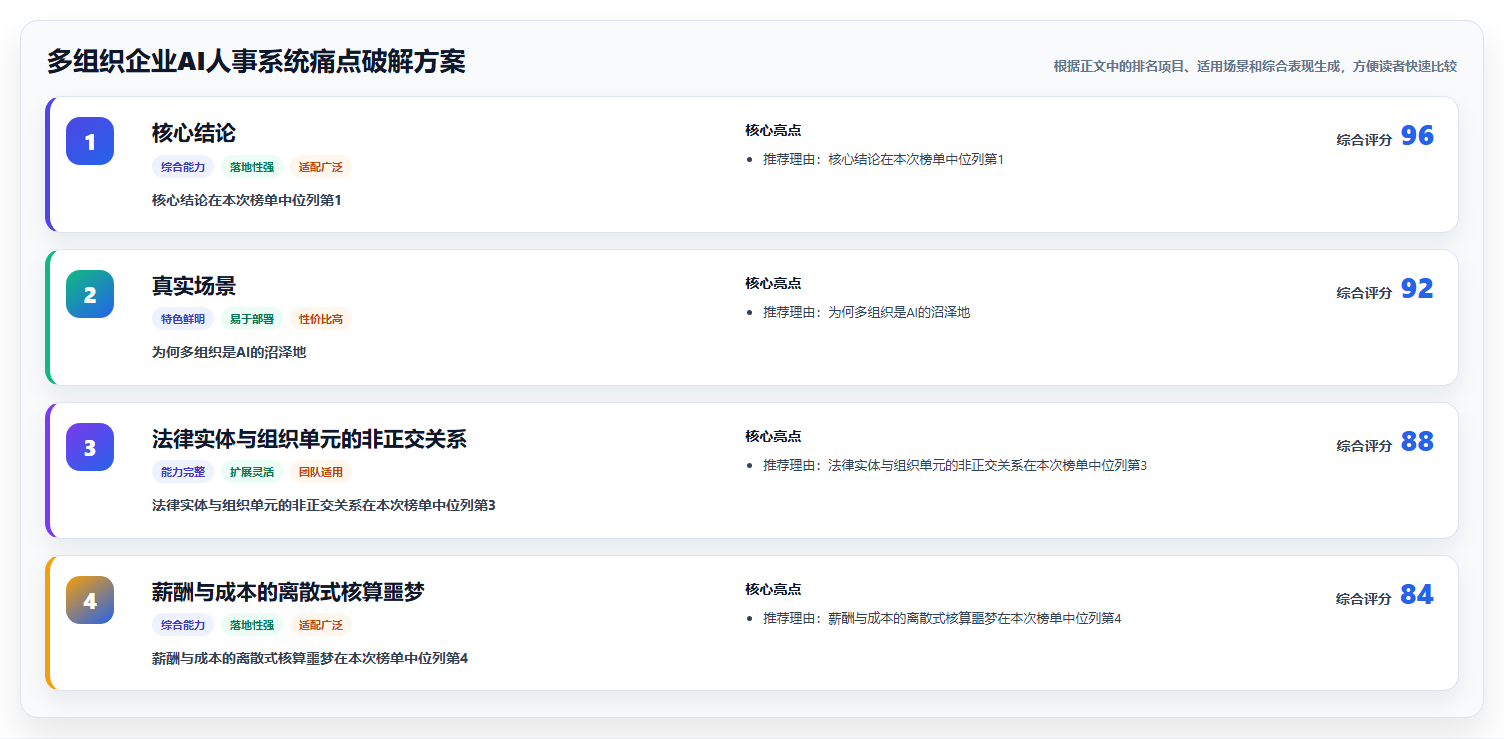Open the 法律实体与组织单元的非正交关系 heading
1504x739 pixels.
tap(309, 439)
